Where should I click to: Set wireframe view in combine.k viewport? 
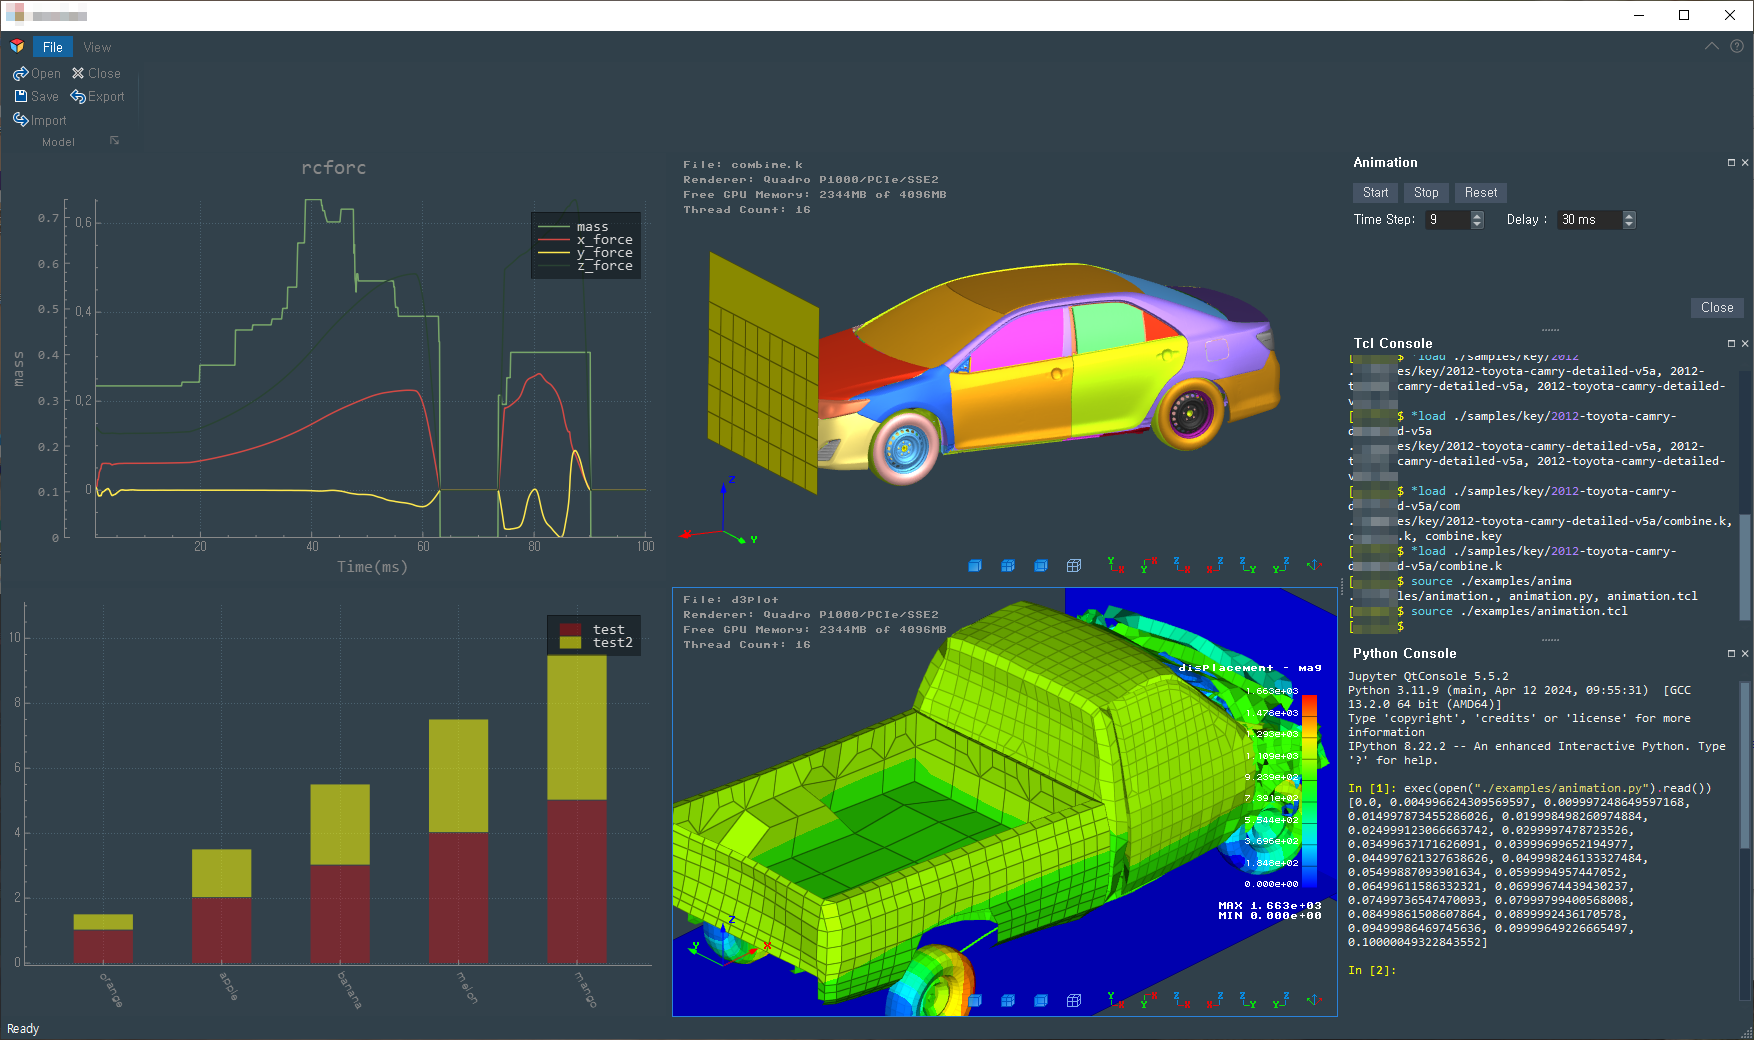pyautogui.click(x=1074, y=566)
